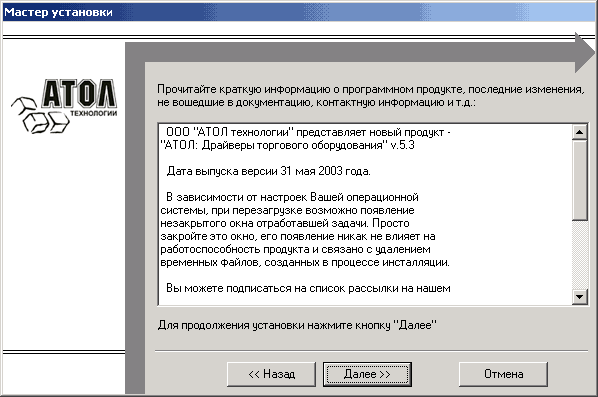Click the "Мастер установки" title bar
The image size is (598, 397).
[299, 12]
